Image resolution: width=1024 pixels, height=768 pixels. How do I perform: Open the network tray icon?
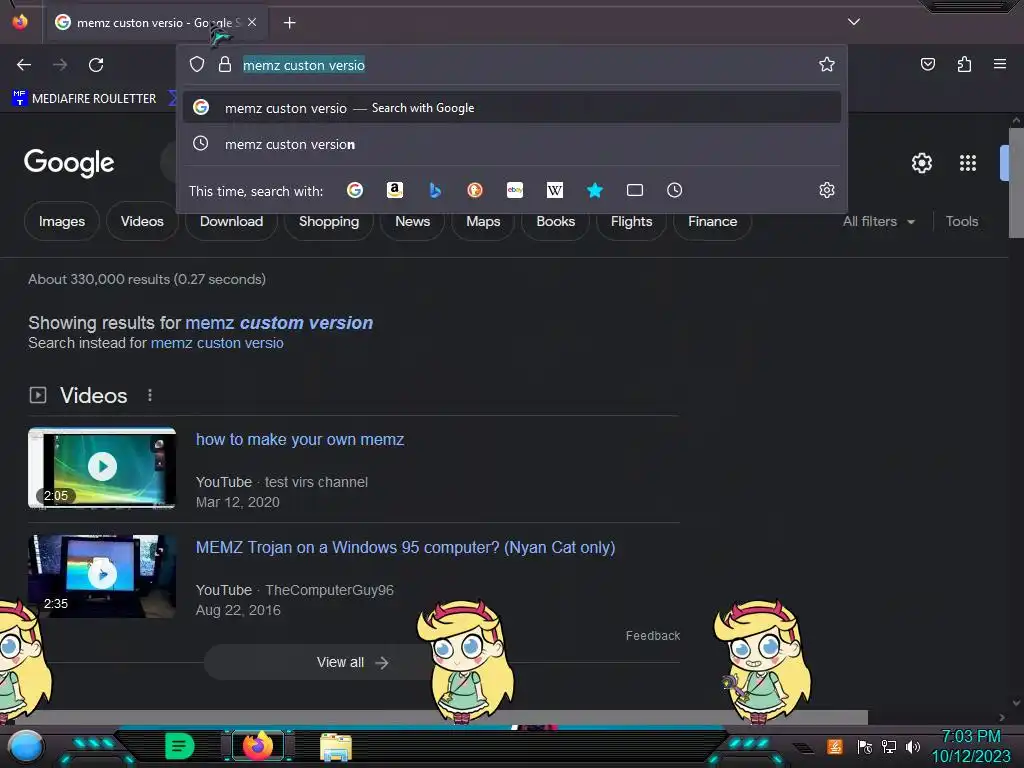click(x=889, y=746)
